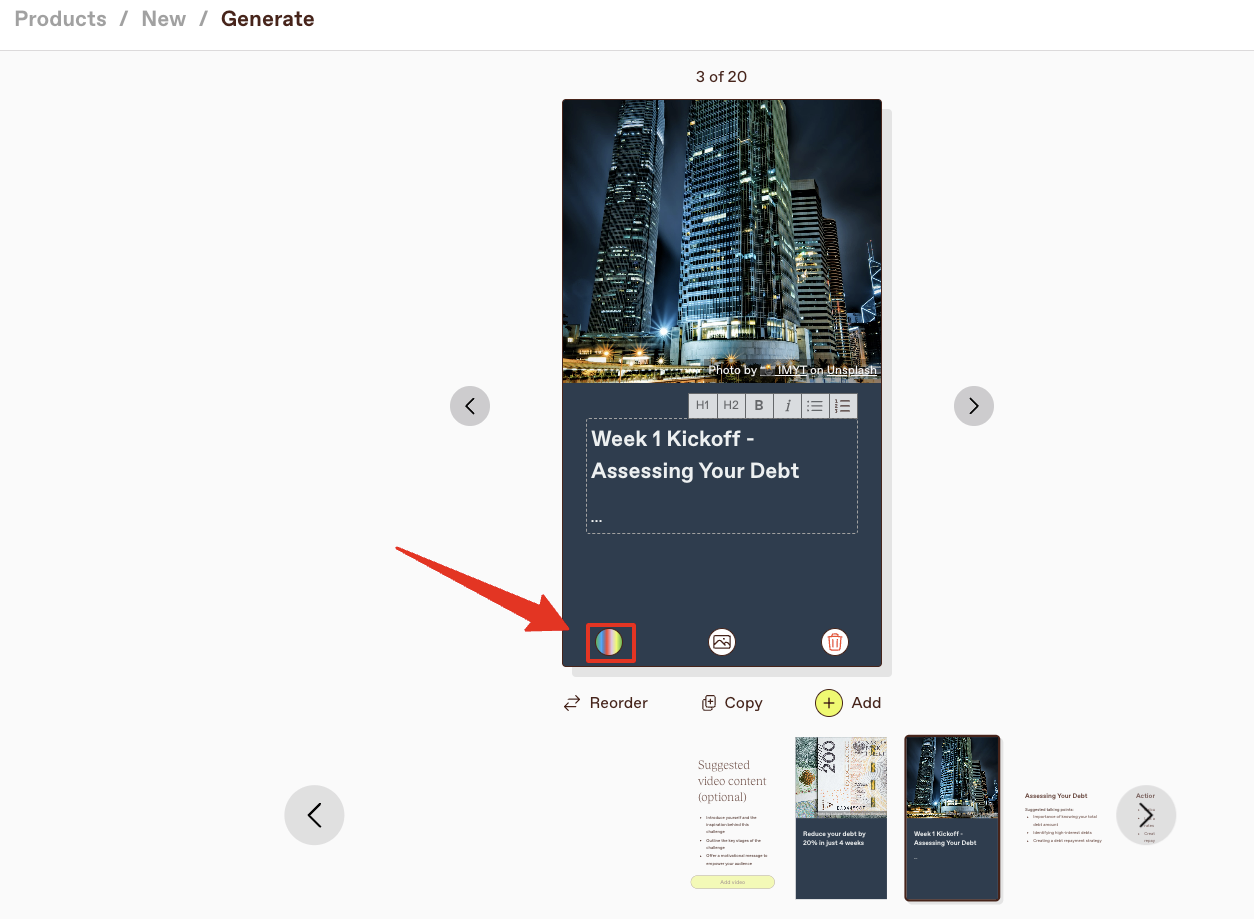Click the '3 of 20' slide counter

coord(721,77)
